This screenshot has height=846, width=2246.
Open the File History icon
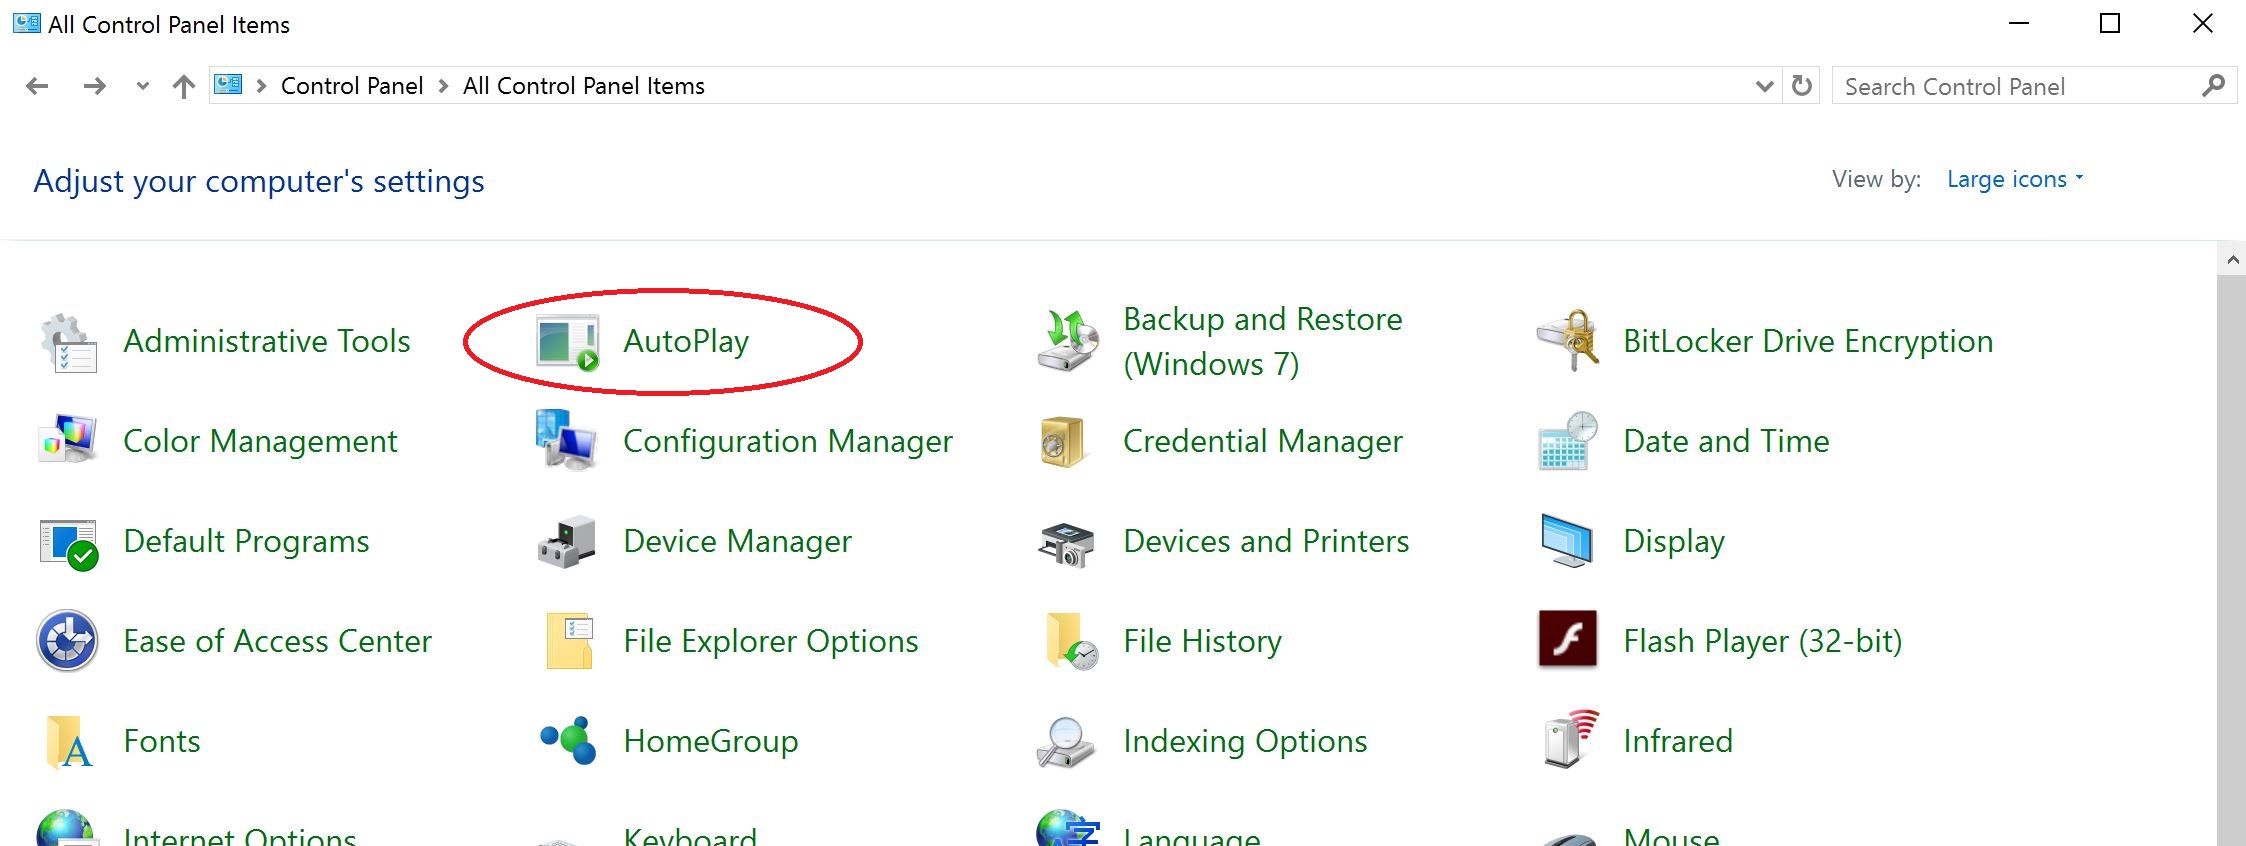pos(1071,641)
